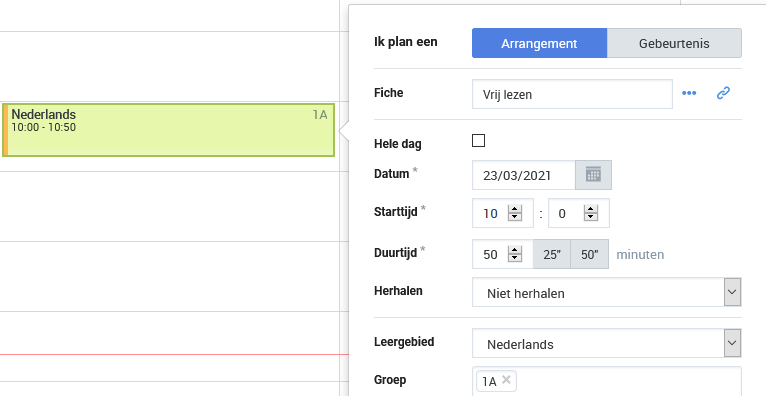This screenshot has height=396, width=766.
Task: Increase start minutes with the up arrow
Action: pyautogui.click(x=591, y=209)
